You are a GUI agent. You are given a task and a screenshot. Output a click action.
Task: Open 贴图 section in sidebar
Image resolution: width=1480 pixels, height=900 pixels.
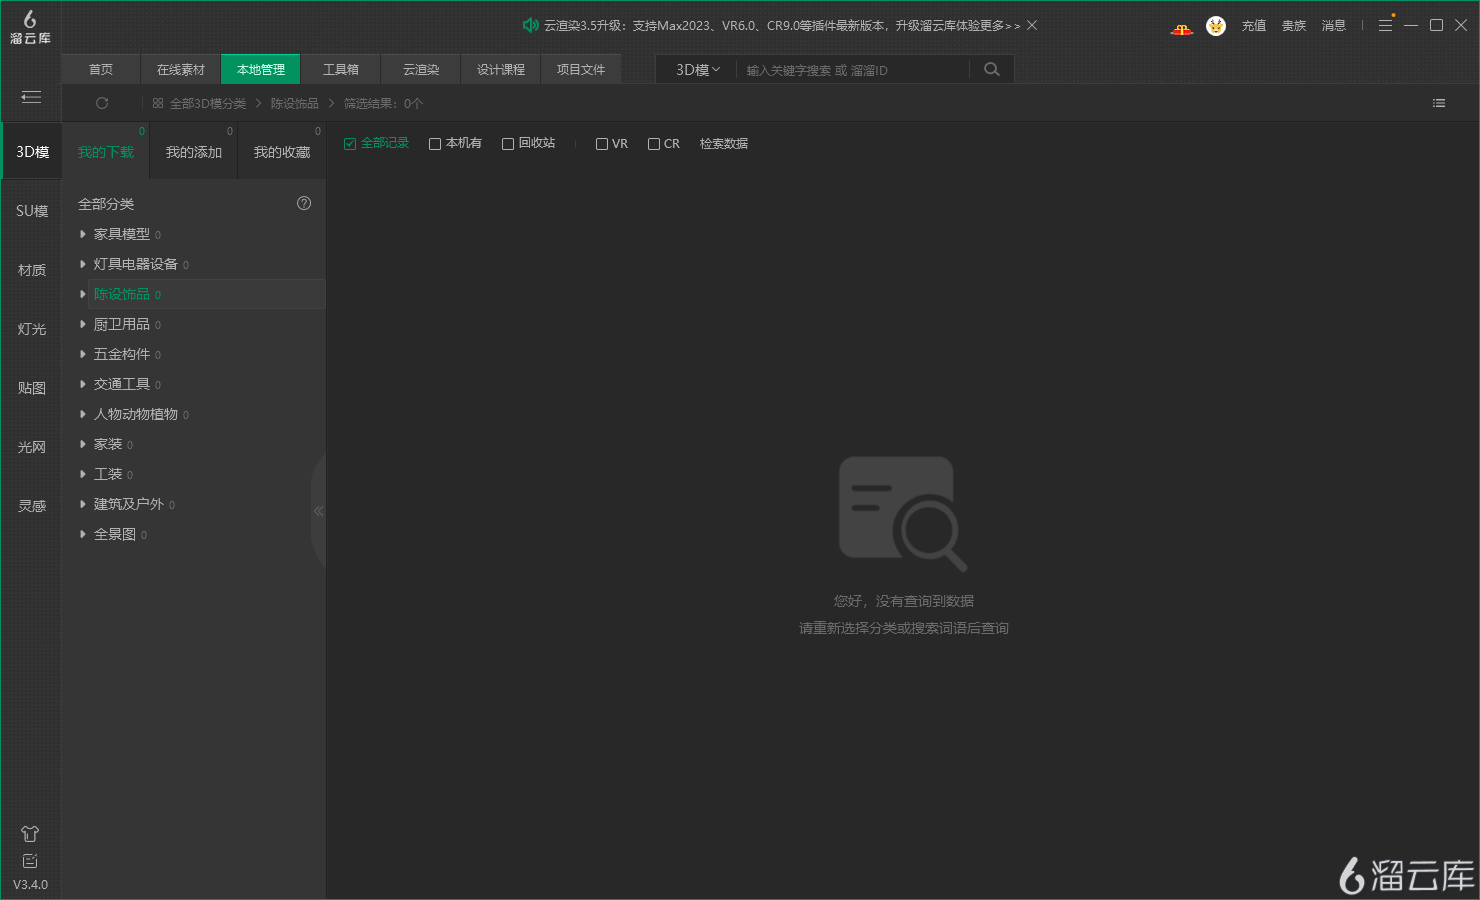click(32, 388)
